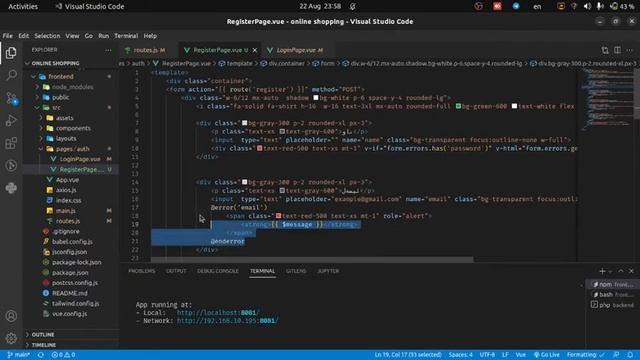Click the Formatting indicator in status bar

click(x=585, y=355)
